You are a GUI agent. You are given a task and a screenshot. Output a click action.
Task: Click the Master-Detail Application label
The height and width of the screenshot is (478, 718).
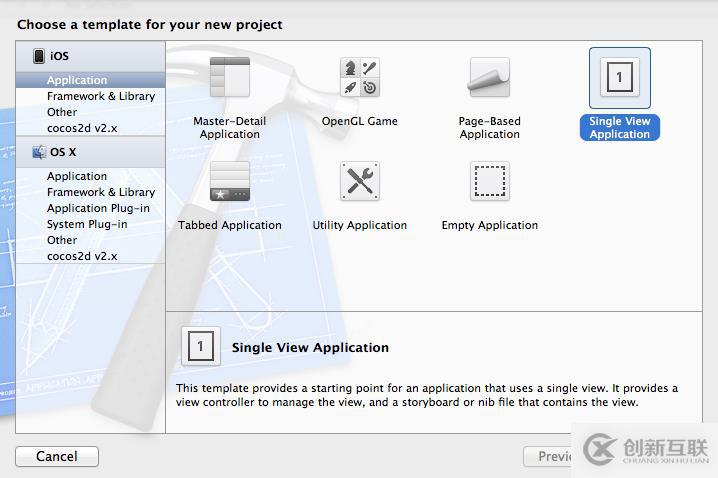click(230, 128)
